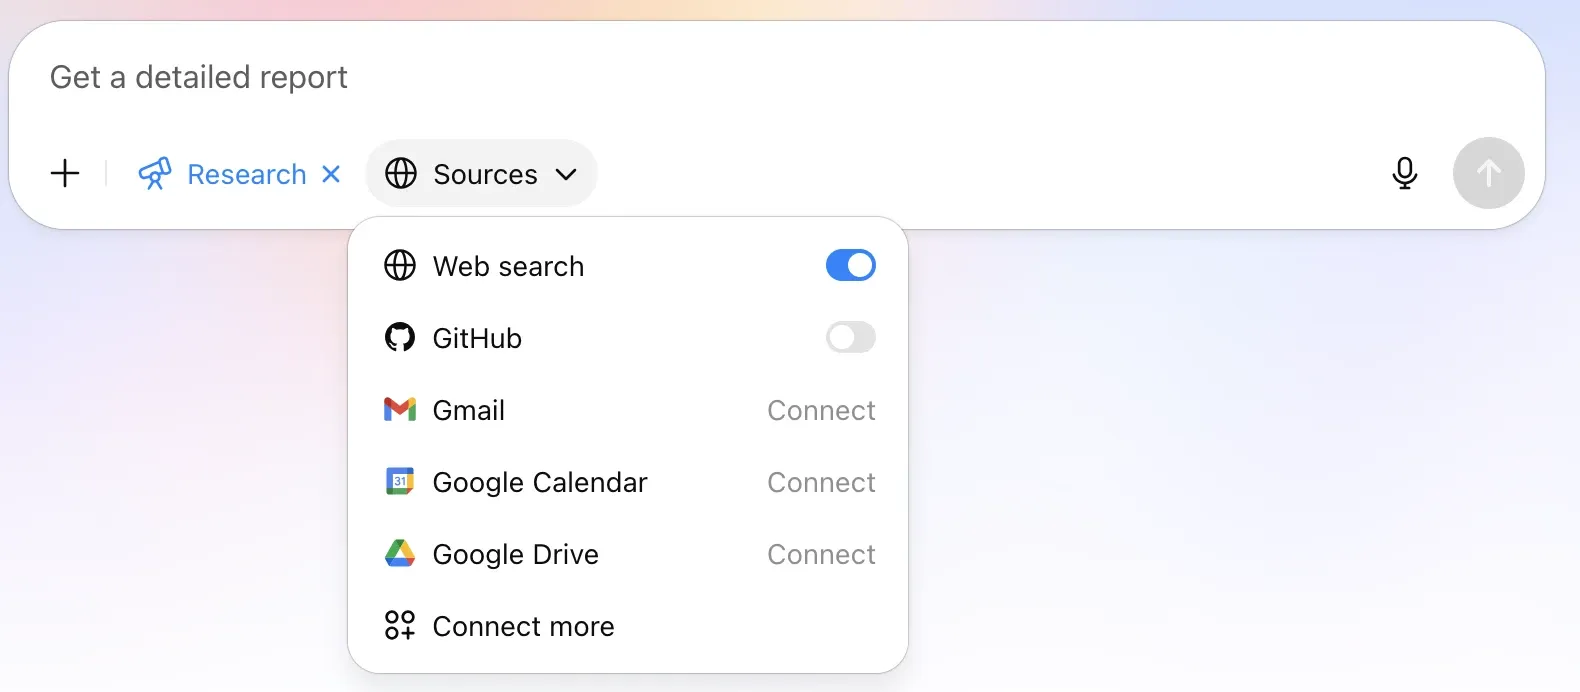Click the microphone voice input icon

click(1404, 173)
